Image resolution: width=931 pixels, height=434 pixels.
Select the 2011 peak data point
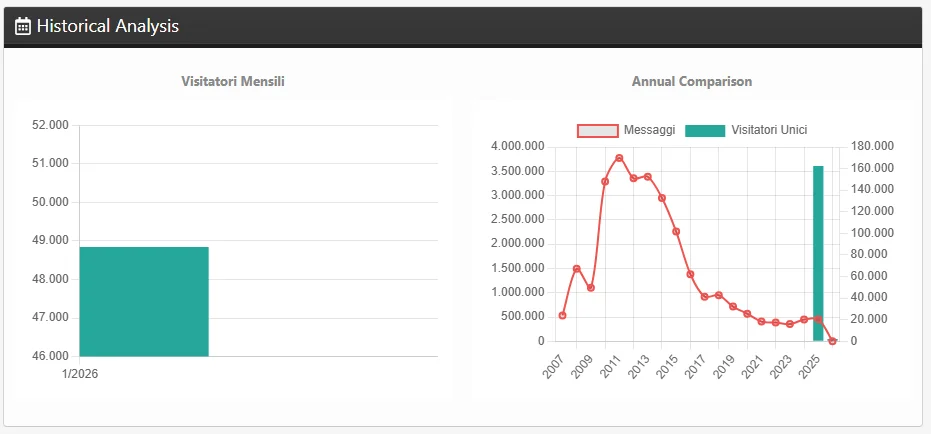(619, 158)
